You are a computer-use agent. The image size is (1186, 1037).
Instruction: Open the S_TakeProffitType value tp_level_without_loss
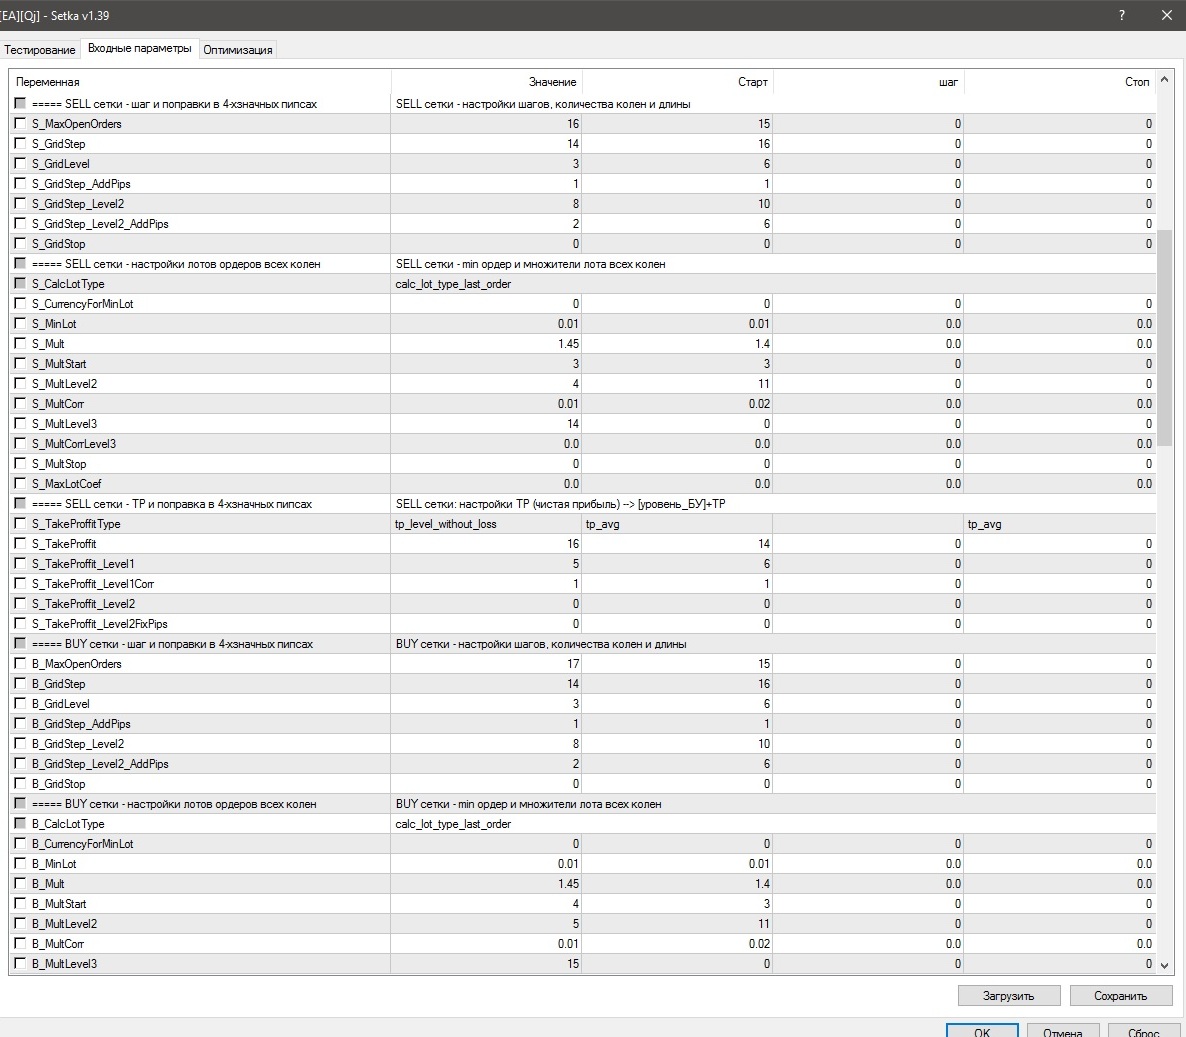coord(486,523)
